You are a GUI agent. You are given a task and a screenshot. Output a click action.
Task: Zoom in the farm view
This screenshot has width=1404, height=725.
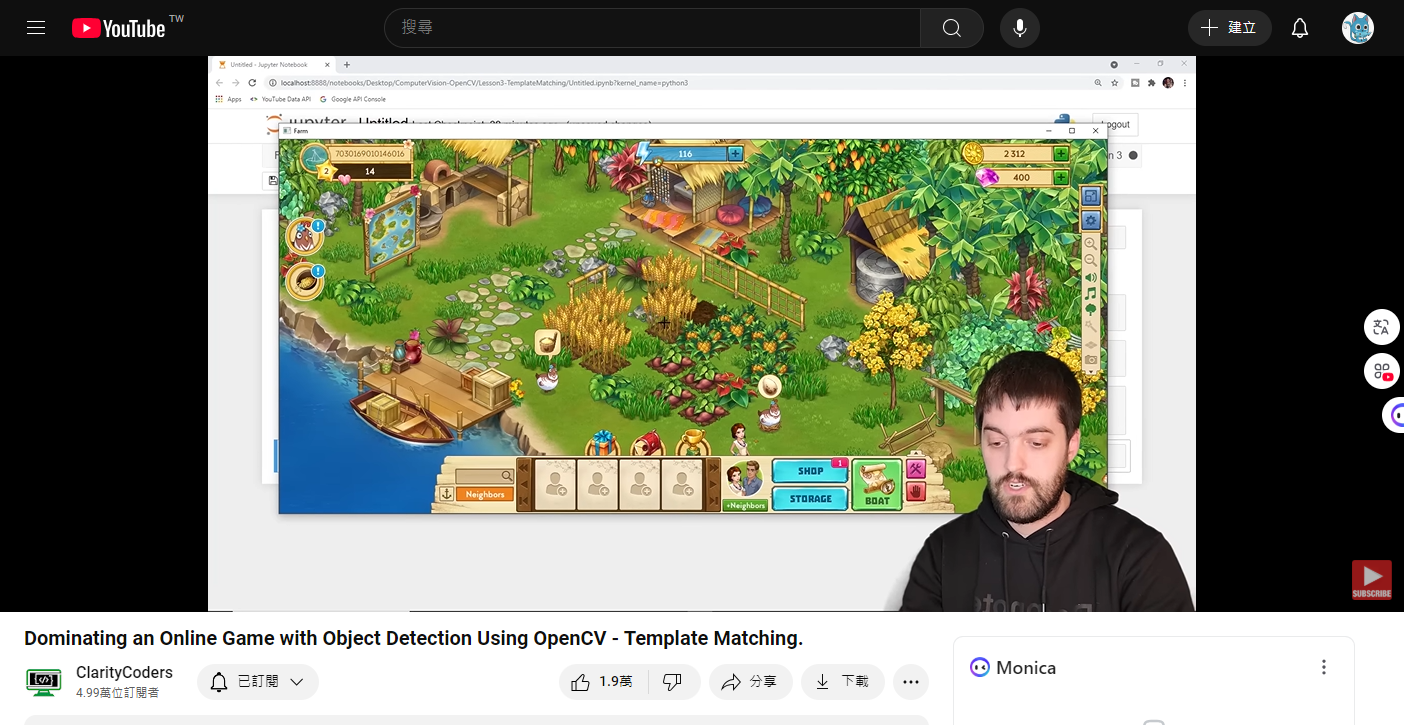[1091, 243]
